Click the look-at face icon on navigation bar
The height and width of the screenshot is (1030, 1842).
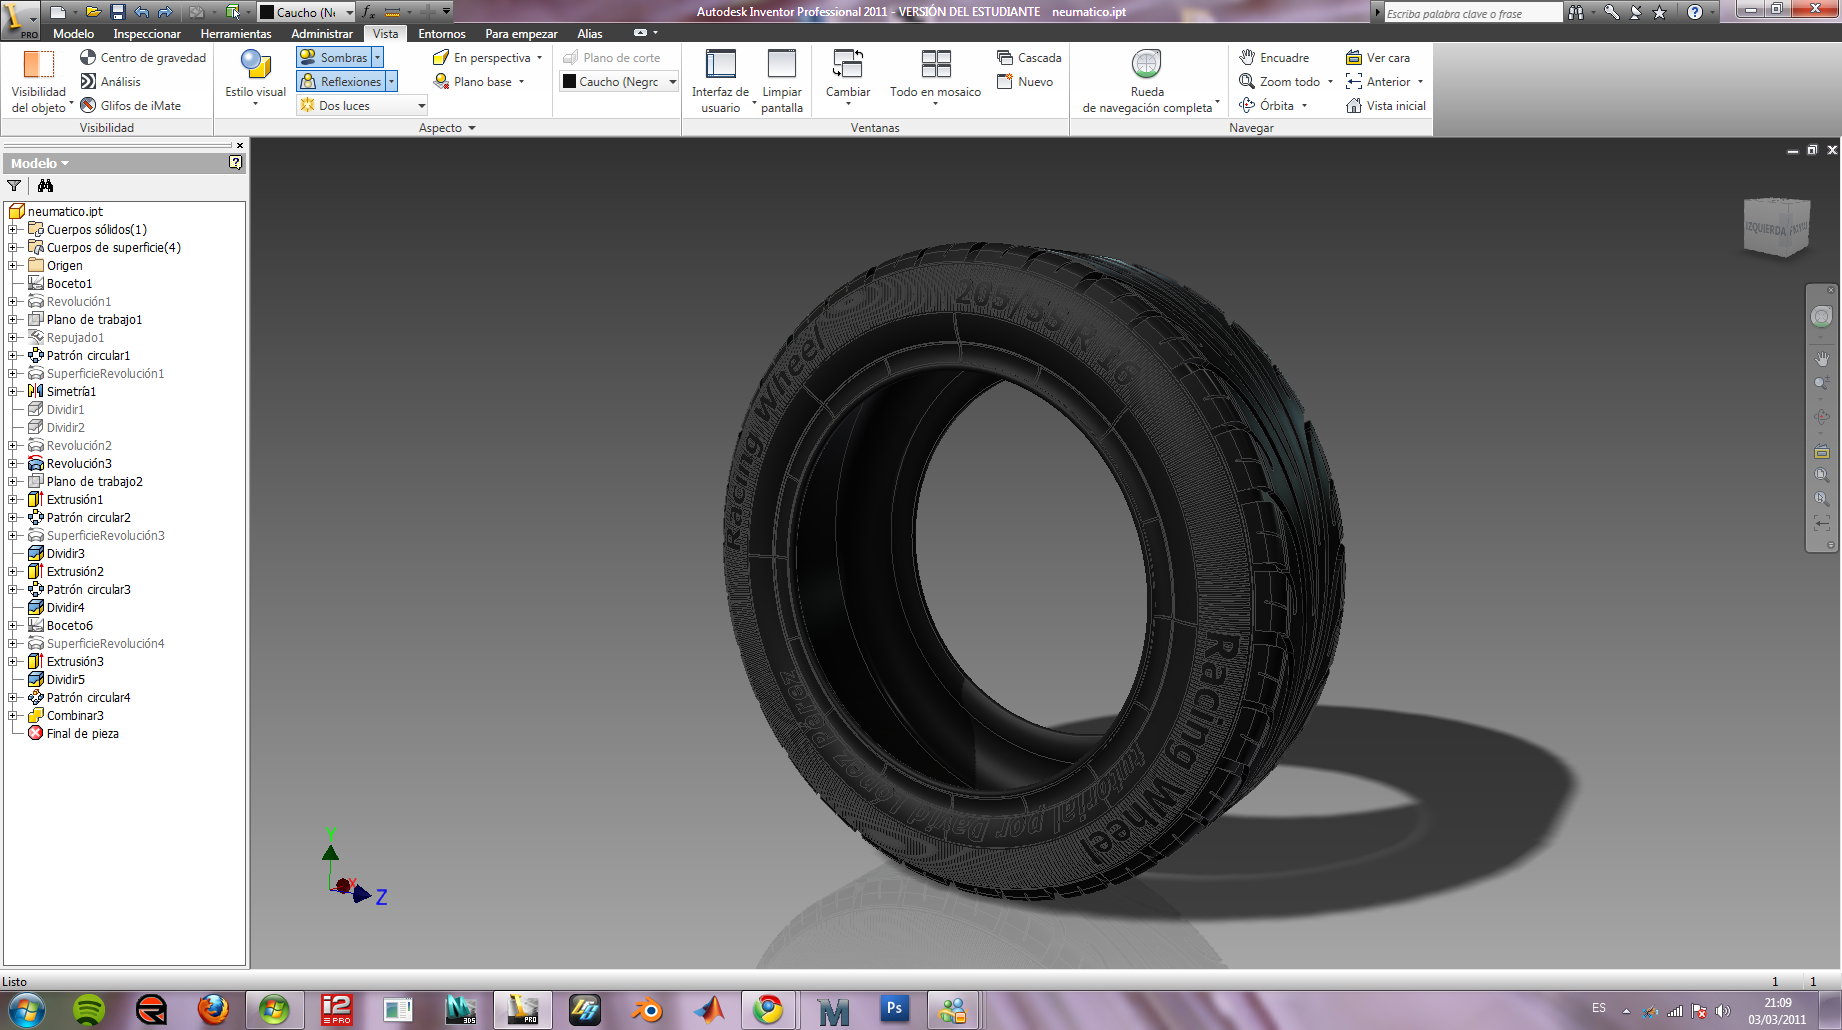click(1822, 451)
